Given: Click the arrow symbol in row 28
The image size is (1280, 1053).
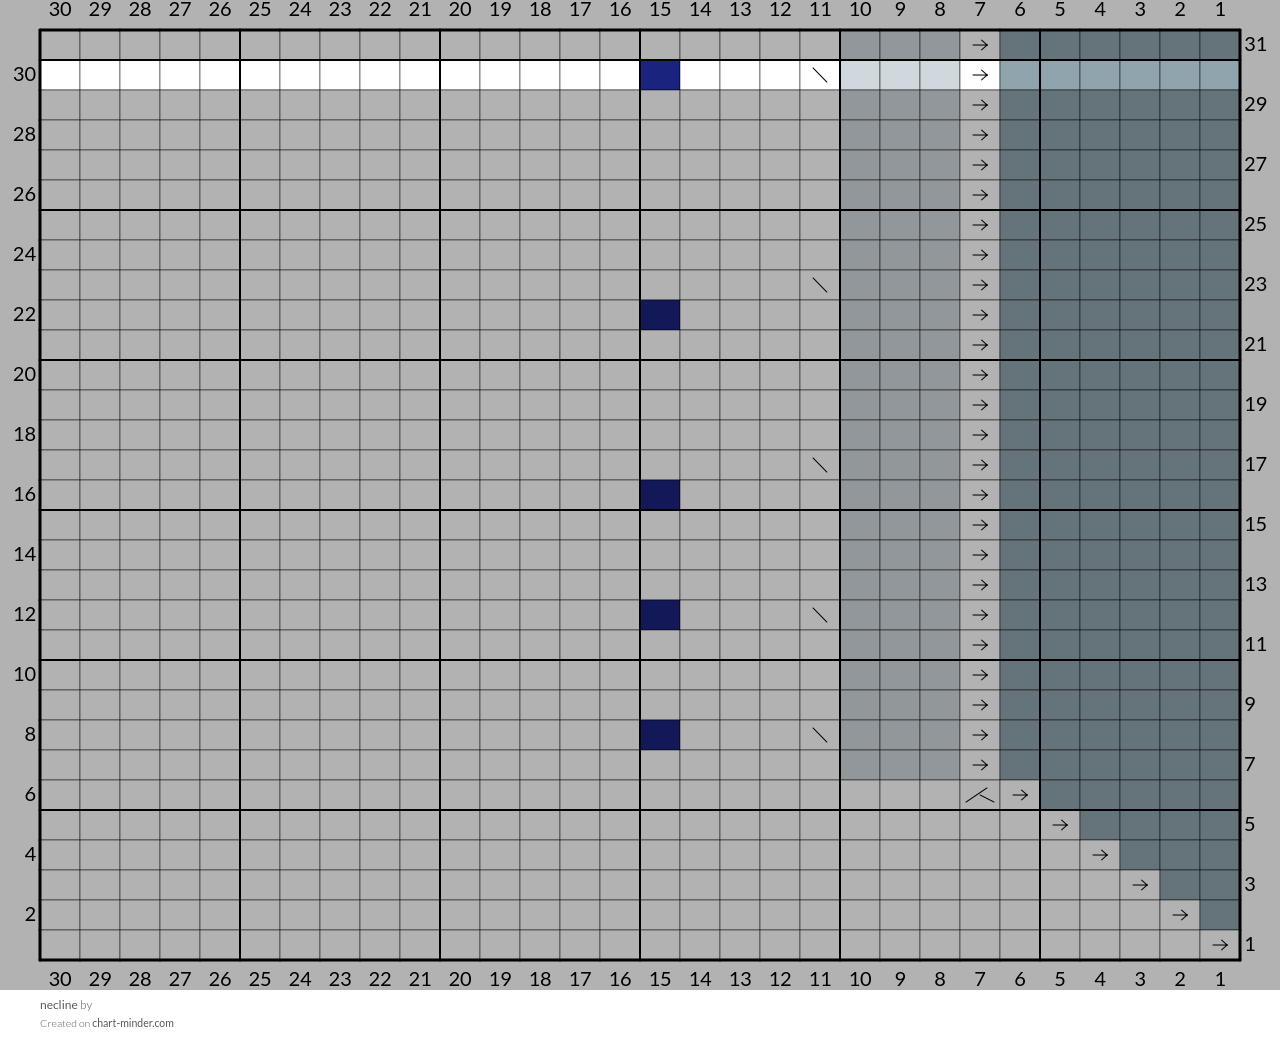Looking at the screenshot, I should click(980, 135).
